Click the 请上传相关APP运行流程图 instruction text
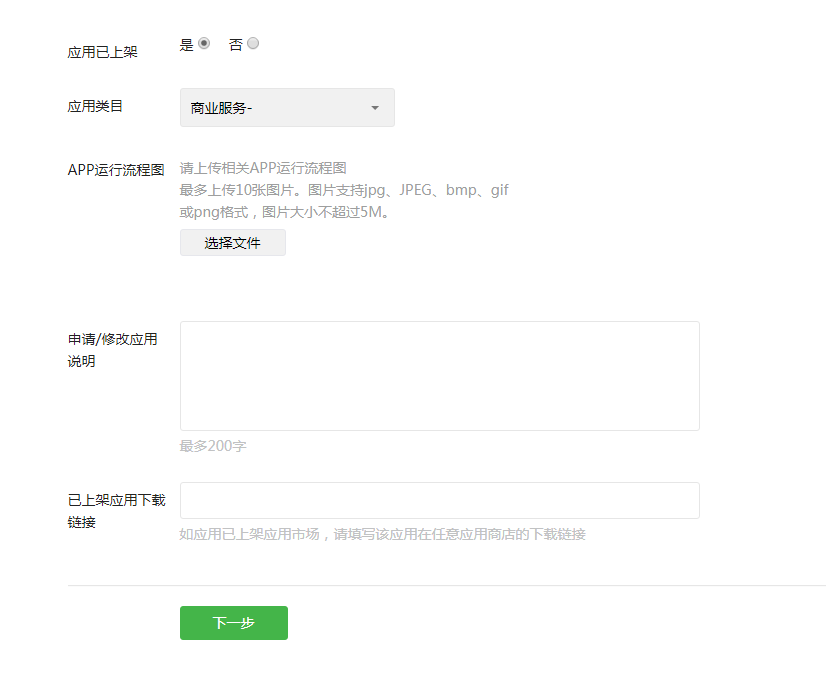The height and width of the screenshot is (692, 826). tap(263, 168)
